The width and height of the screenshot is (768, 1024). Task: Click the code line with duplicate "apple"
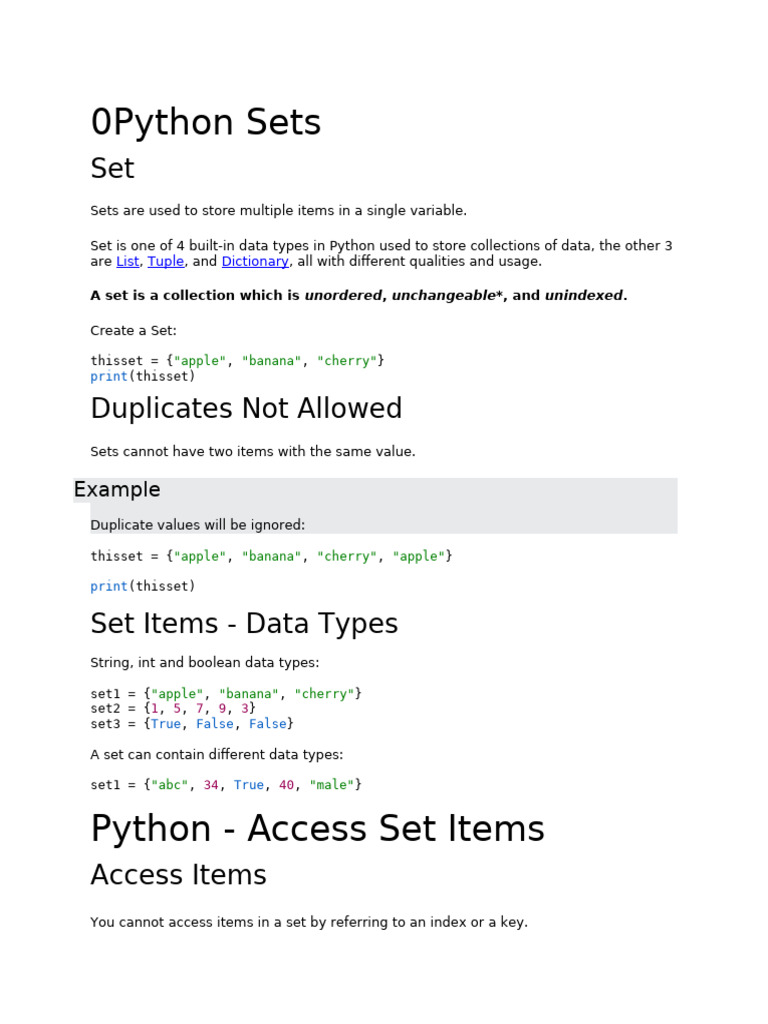click(x=271, y=556)
